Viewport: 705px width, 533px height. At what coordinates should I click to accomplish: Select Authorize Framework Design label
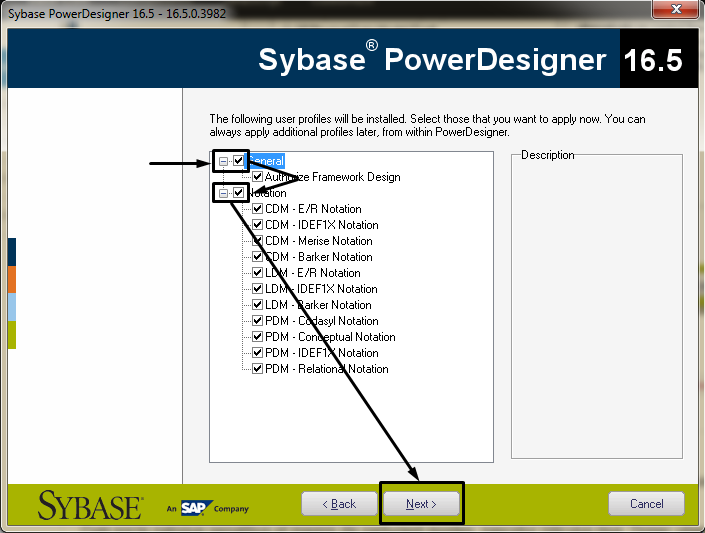(332, 177)
